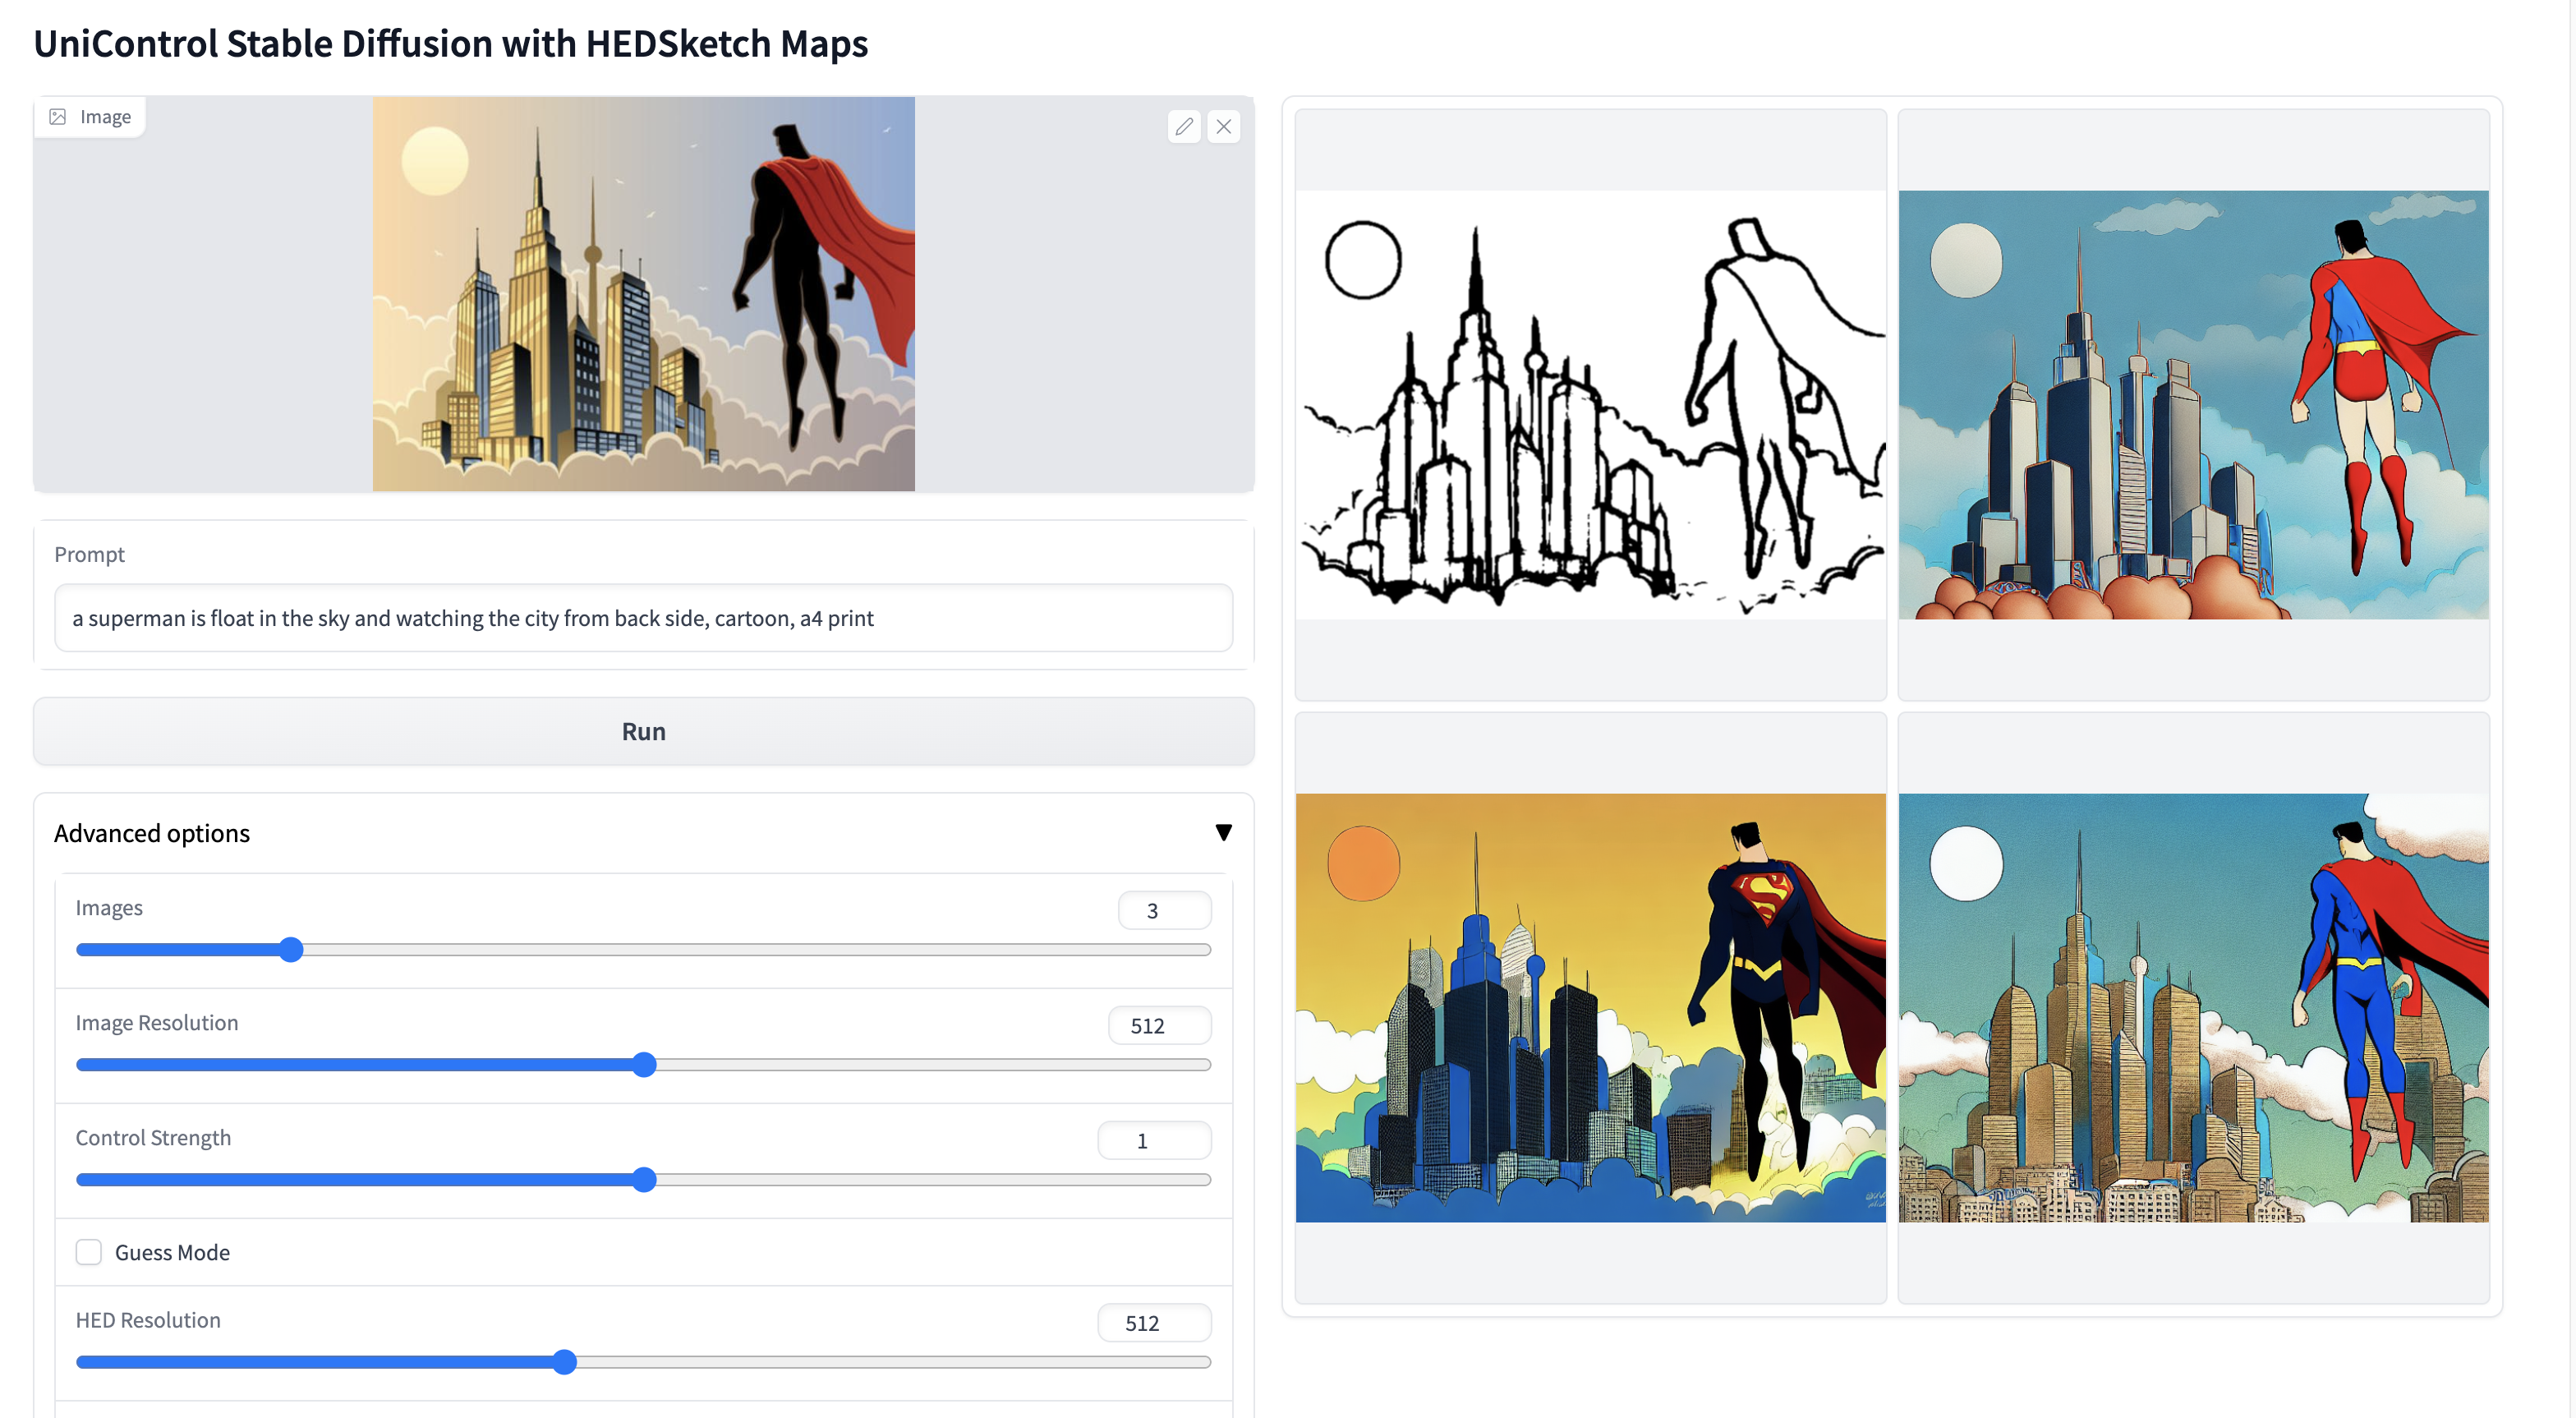
Task: Click the Image Resolution slider handle
Action: pyautogui.click(x=645, y=1065)
